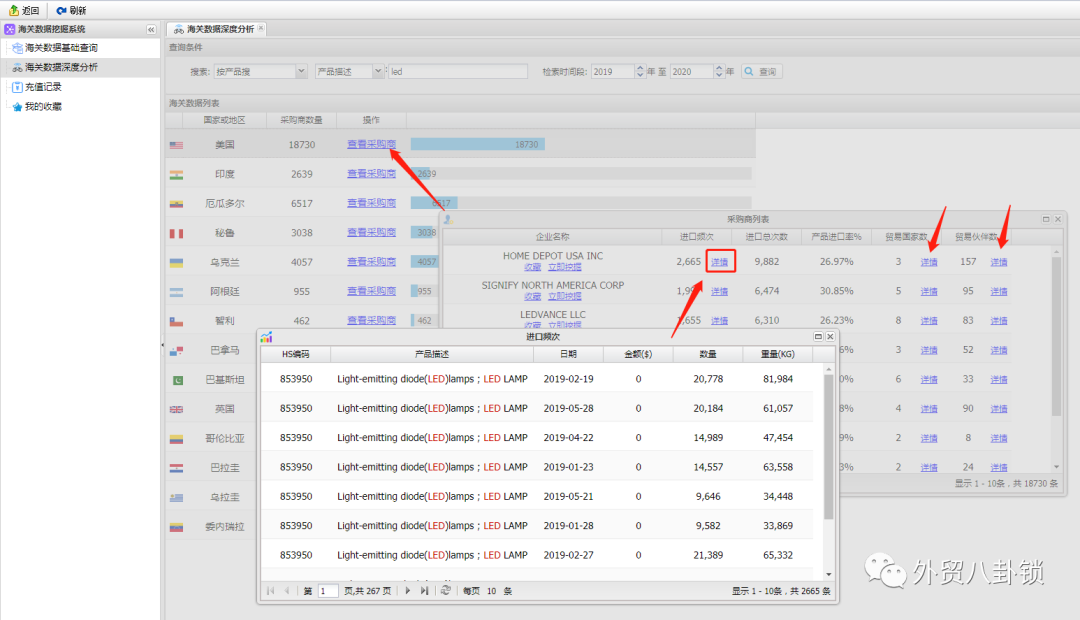Select 海关数据深度分析 in the sidebar tree

(x=61, y=67)
